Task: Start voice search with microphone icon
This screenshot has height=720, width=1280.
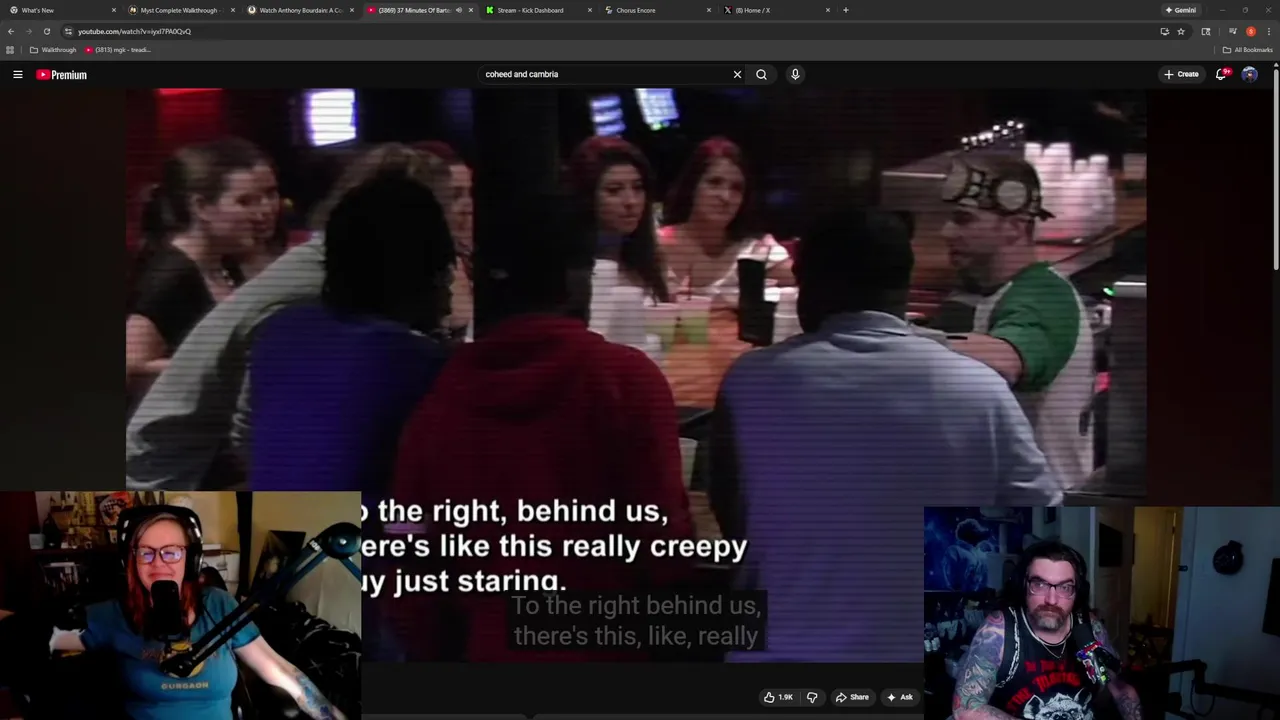Action: [795, 74]
